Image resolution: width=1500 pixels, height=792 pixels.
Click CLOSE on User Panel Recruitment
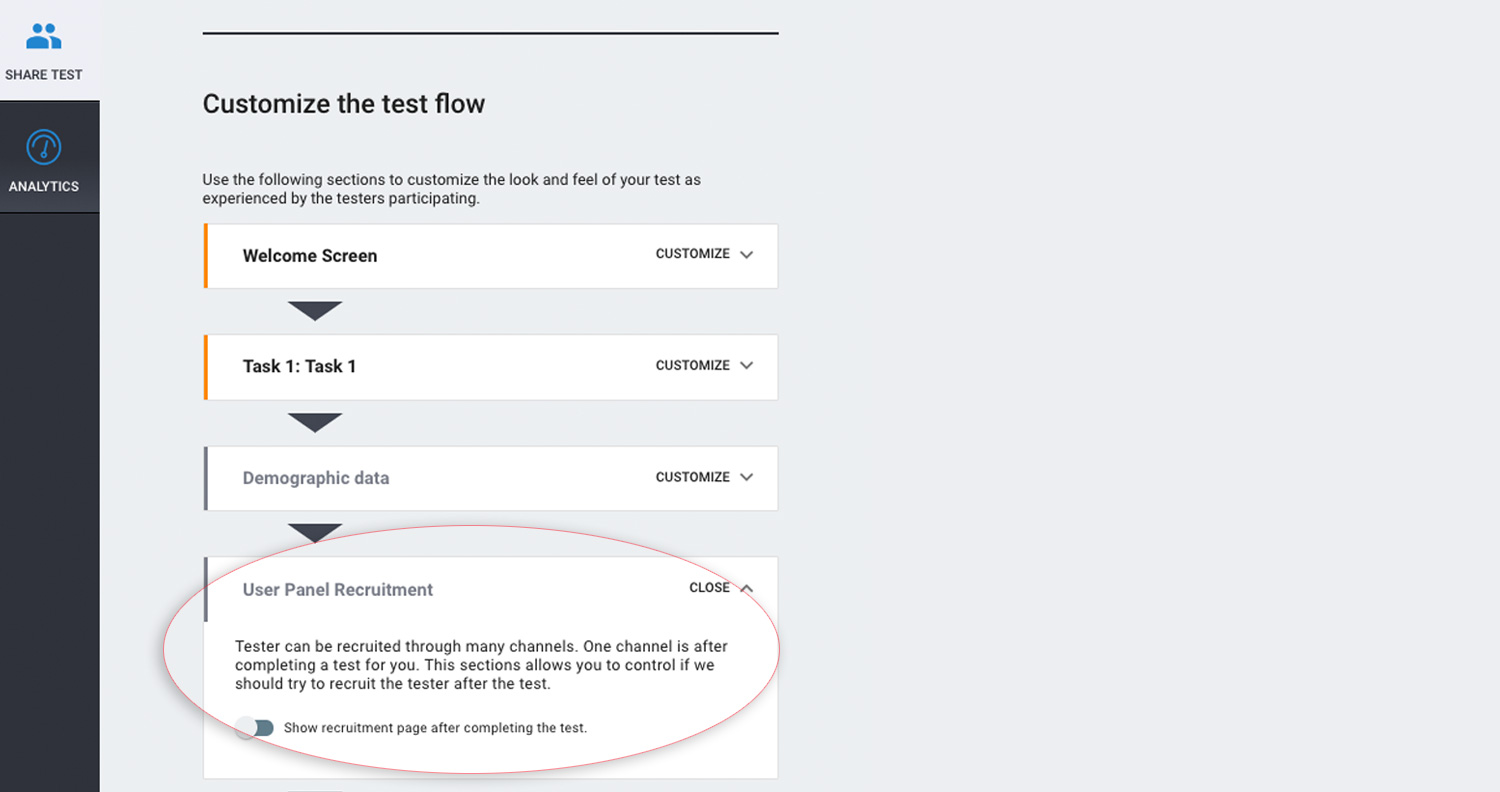710,588
